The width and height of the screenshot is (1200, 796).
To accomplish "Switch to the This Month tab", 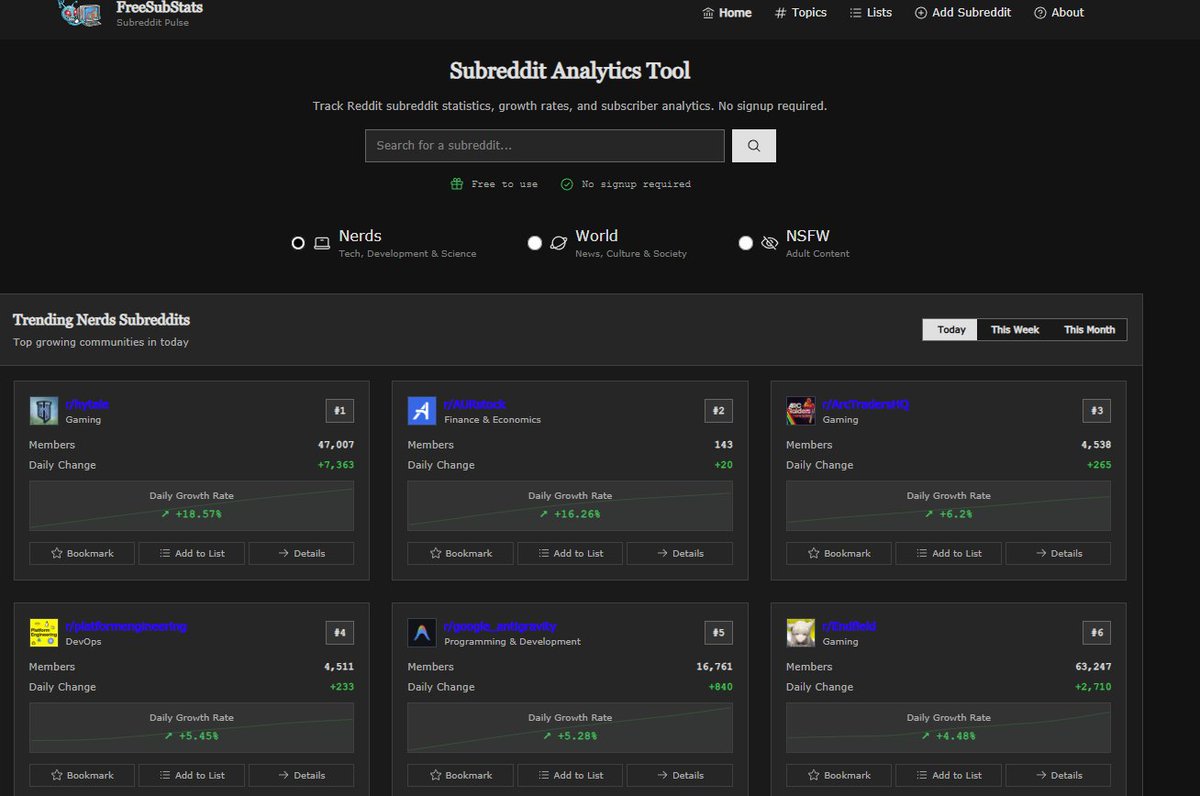I will point(1089,330).
